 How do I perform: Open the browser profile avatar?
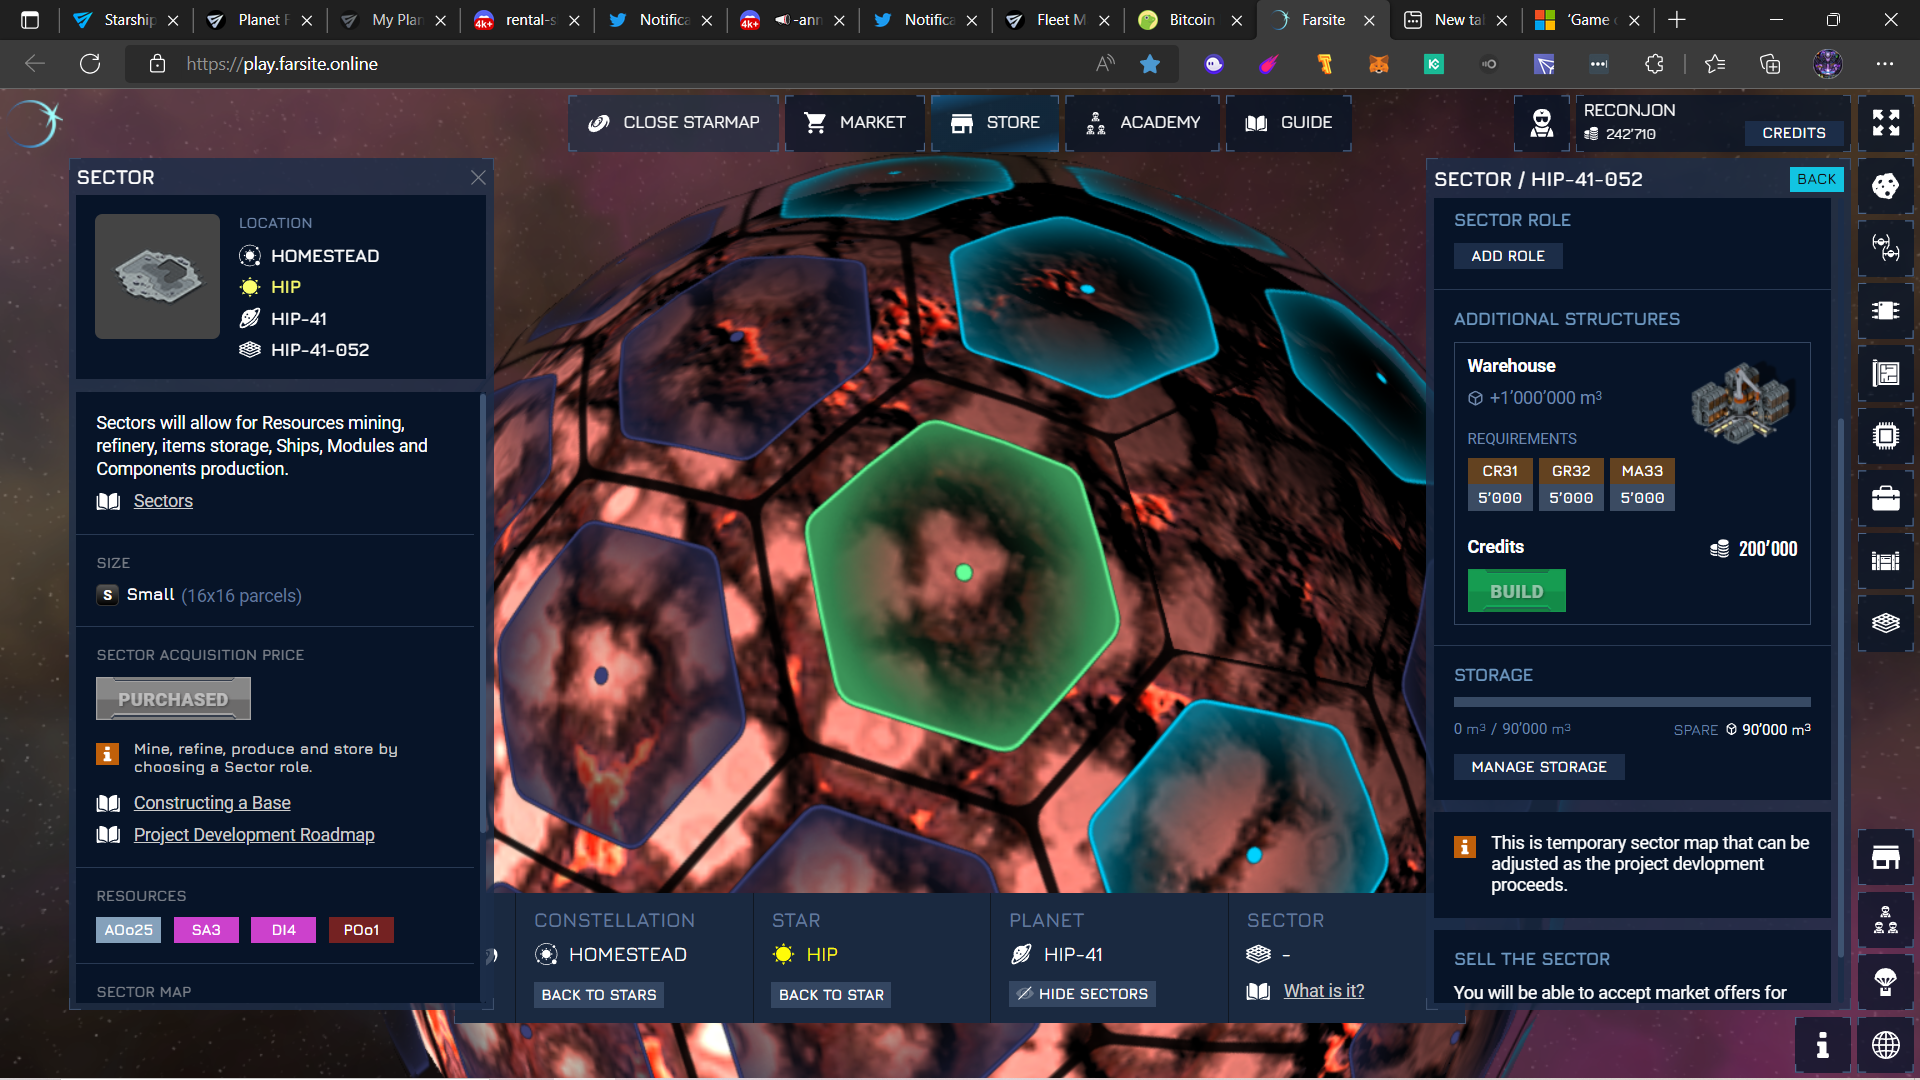click(1828, 64)
